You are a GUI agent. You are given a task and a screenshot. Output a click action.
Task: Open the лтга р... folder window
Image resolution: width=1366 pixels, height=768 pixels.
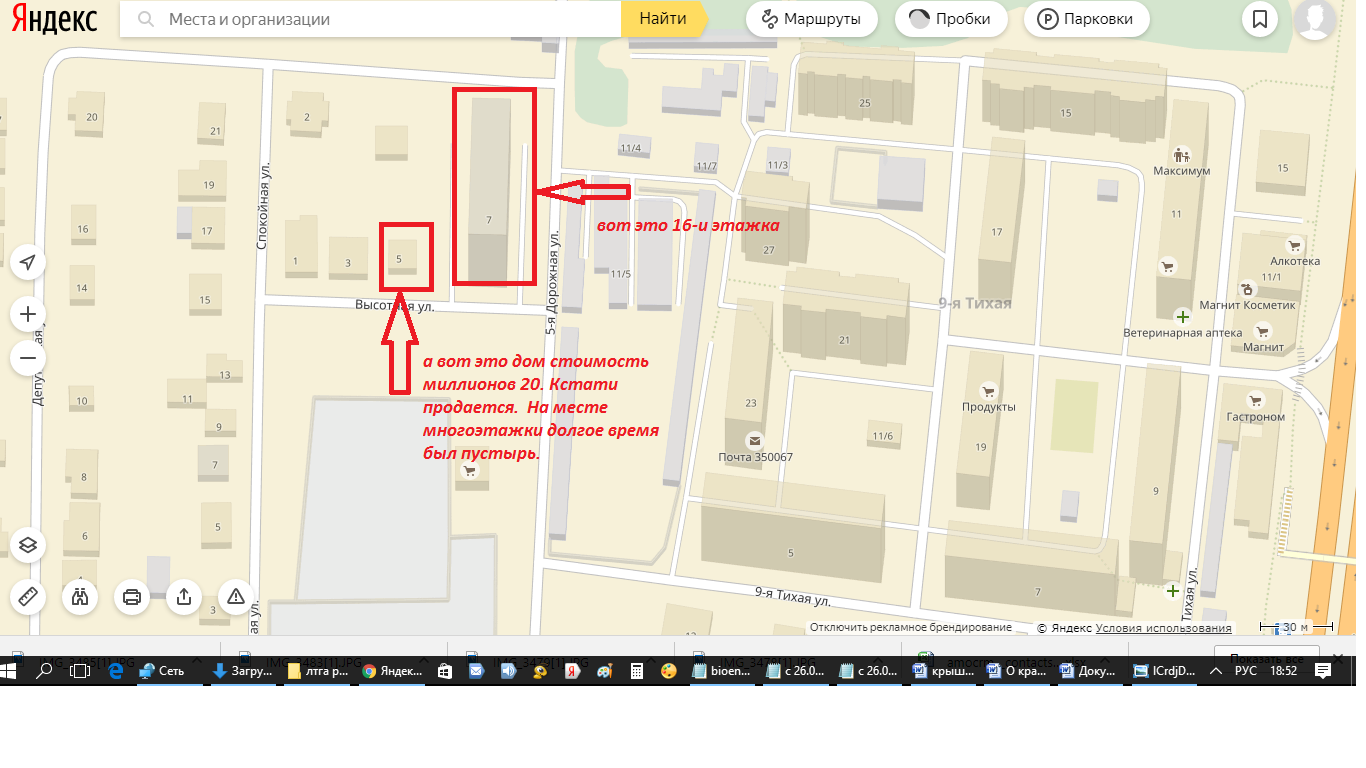coord(317,670)
